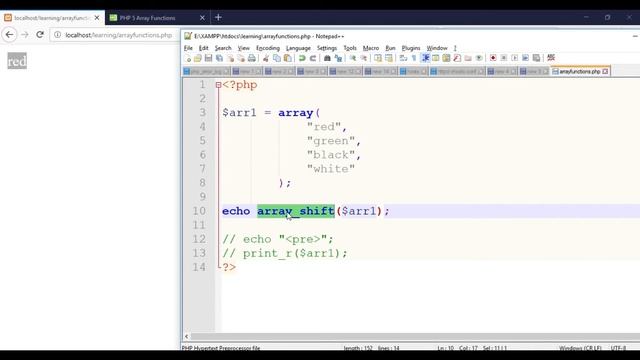The width and height of the screenshot is (640, 360).
Task: Close the localhost arrayfunctions browser tab
Action: [x=97, y=18]
